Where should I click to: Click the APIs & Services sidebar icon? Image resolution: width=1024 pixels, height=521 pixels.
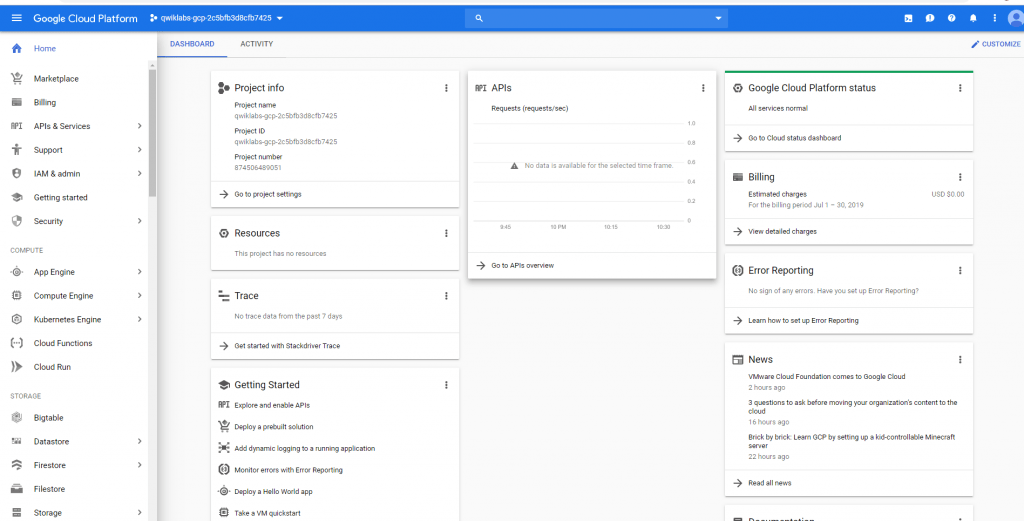[x=17, y=126]
